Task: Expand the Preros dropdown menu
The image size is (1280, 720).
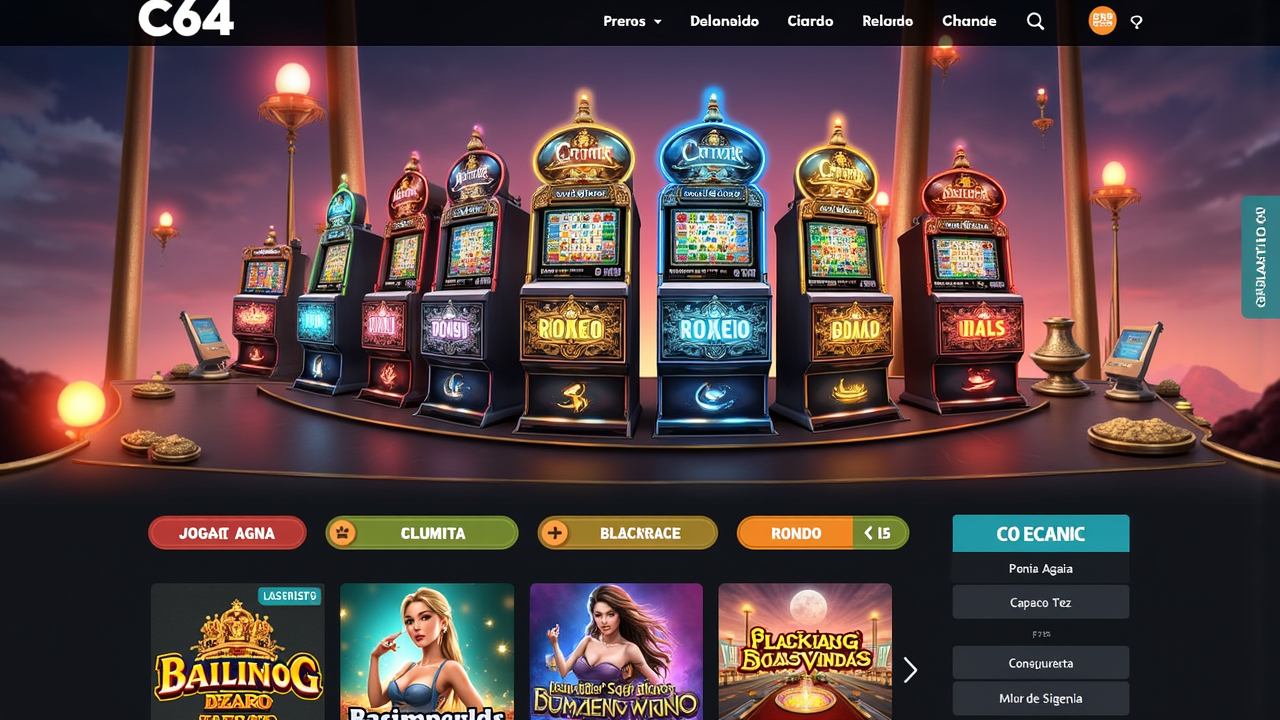Action: [632, 21]
